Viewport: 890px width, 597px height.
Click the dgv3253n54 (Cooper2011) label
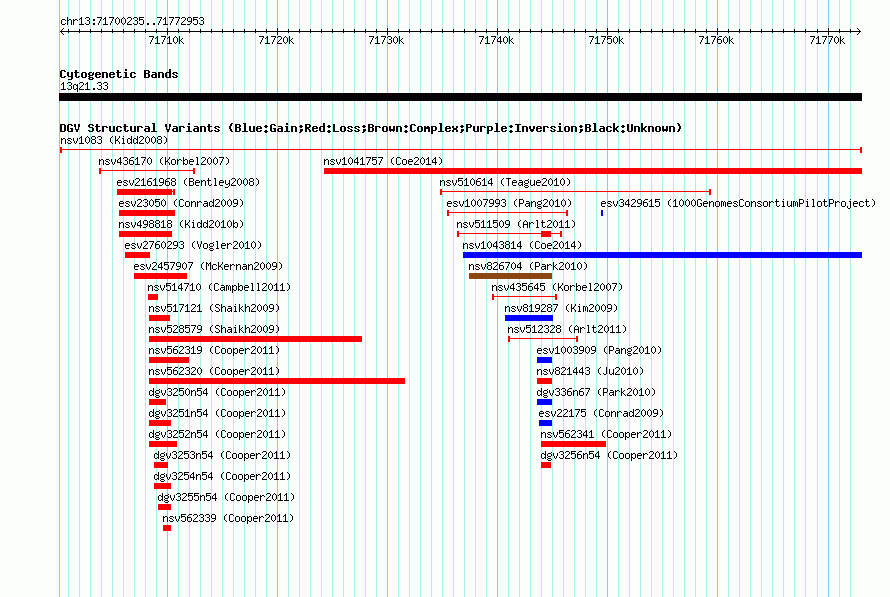click(x=222, y=455)
